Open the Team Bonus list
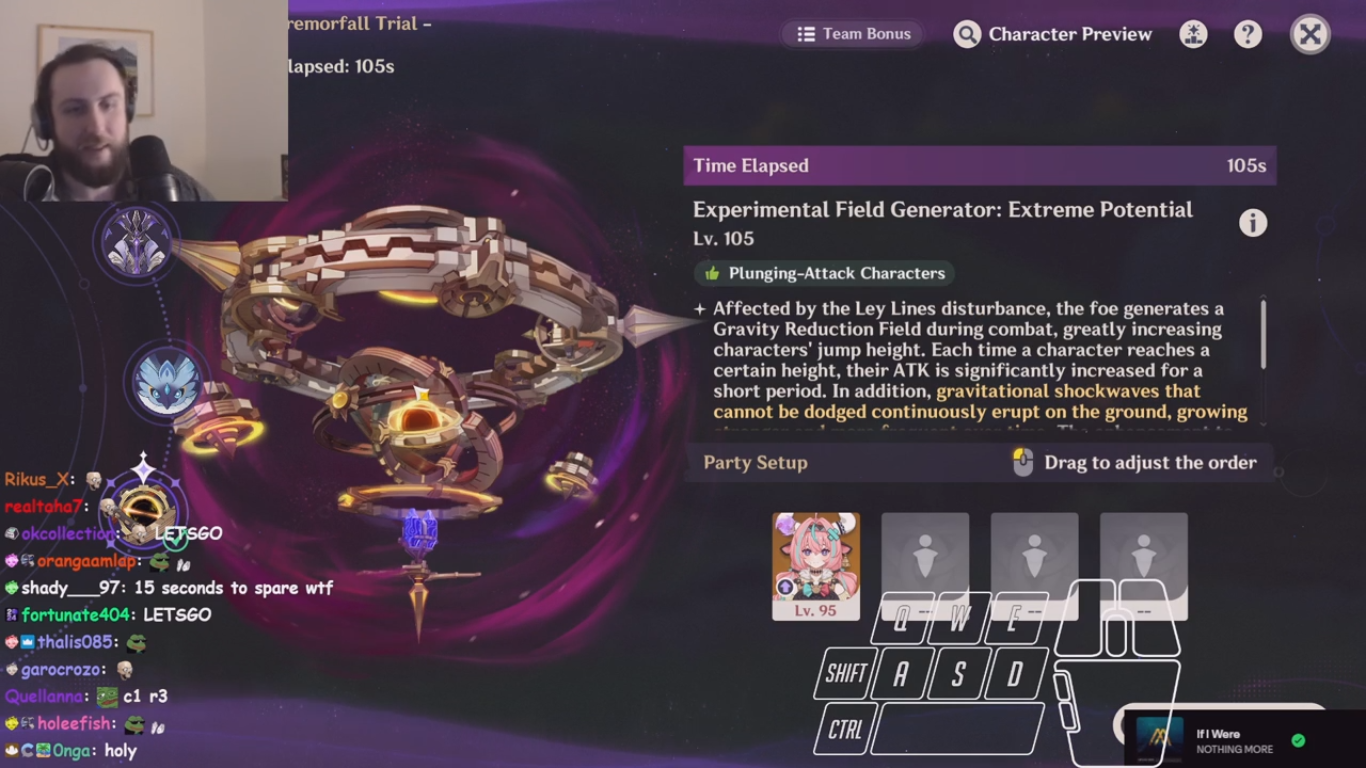Image resolution: width=1366 pixels, height=768 pixels. pyautogui.click(x=853, y=34)
